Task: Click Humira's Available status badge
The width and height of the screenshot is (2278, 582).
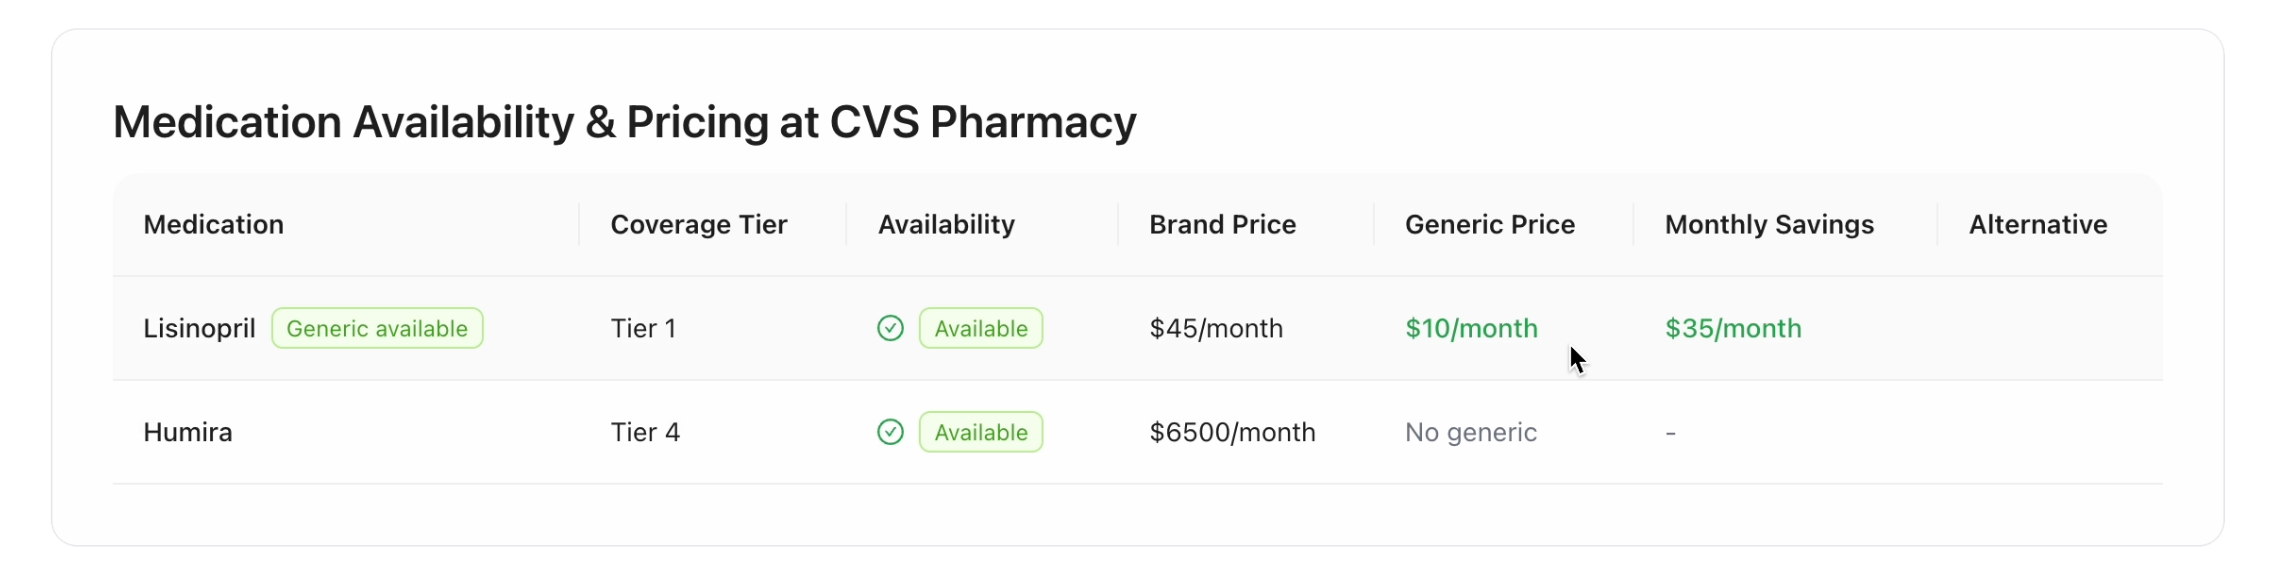Action: point(980,432)
